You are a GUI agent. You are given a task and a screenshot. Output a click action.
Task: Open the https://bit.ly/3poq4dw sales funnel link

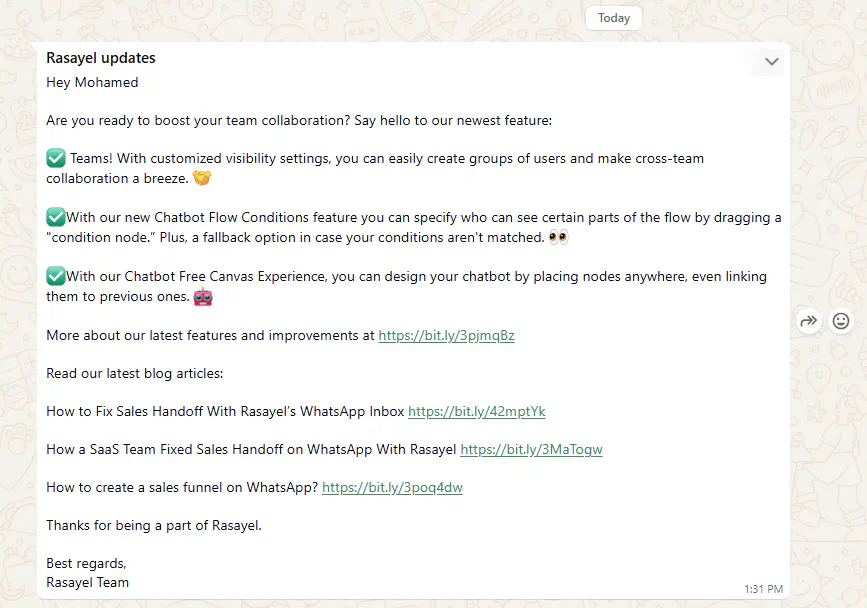tap(392, 488)
